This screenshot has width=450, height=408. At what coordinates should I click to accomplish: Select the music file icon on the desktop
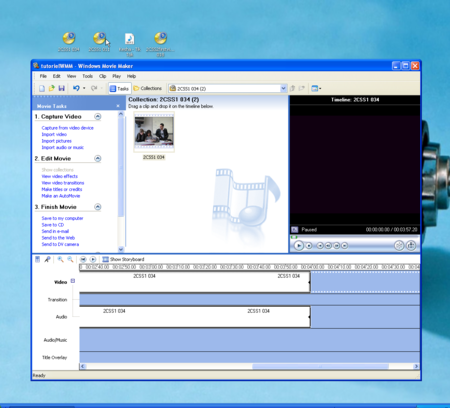[130, 45]
